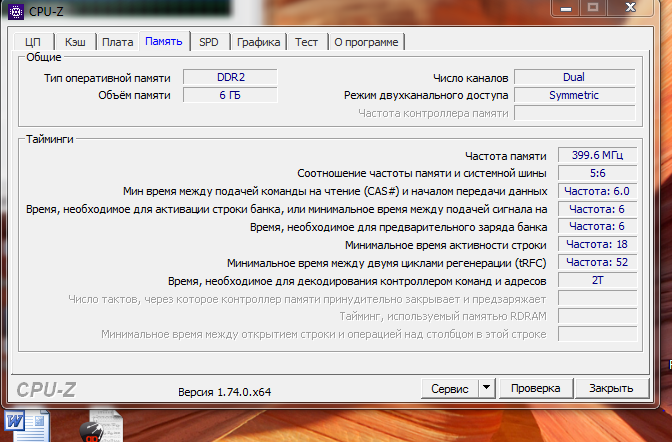This screenshot has height=442, width=672.
Task: Close the CPU-Z window with X
Action: tap(630, 8)
